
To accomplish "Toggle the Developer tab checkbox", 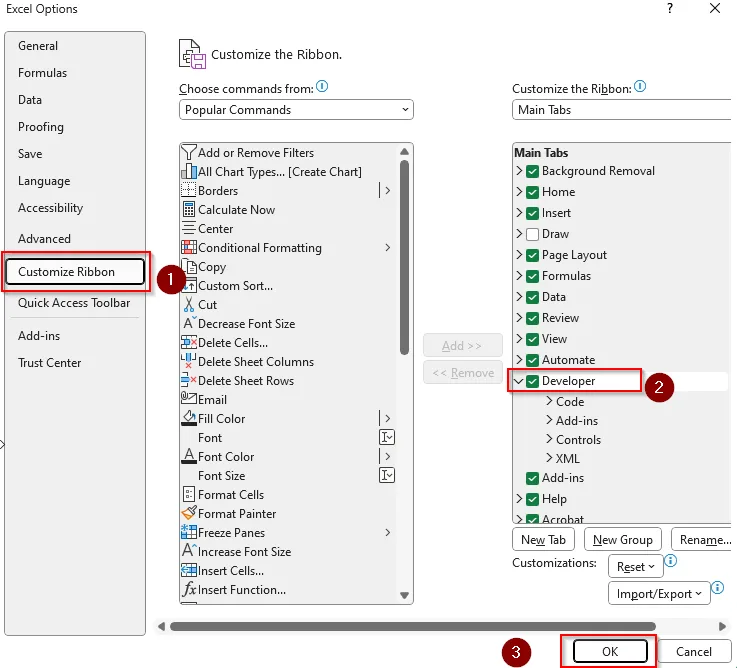I will pos(532,381).
